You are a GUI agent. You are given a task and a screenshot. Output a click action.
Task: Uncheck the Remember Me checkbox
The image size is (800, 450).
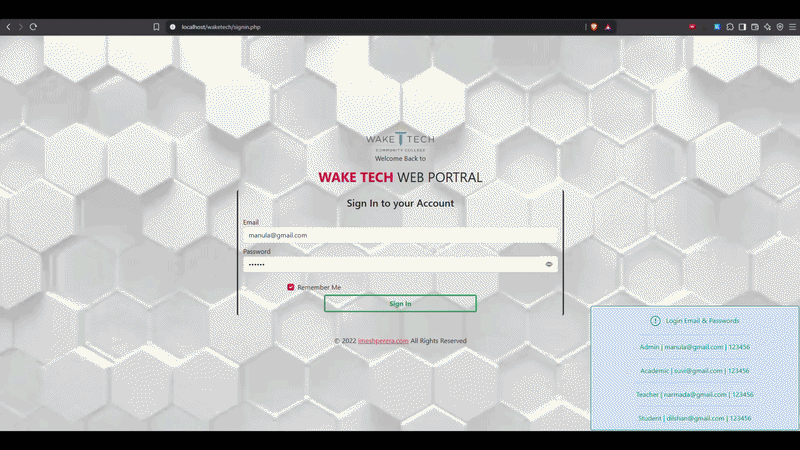[291, 287]
